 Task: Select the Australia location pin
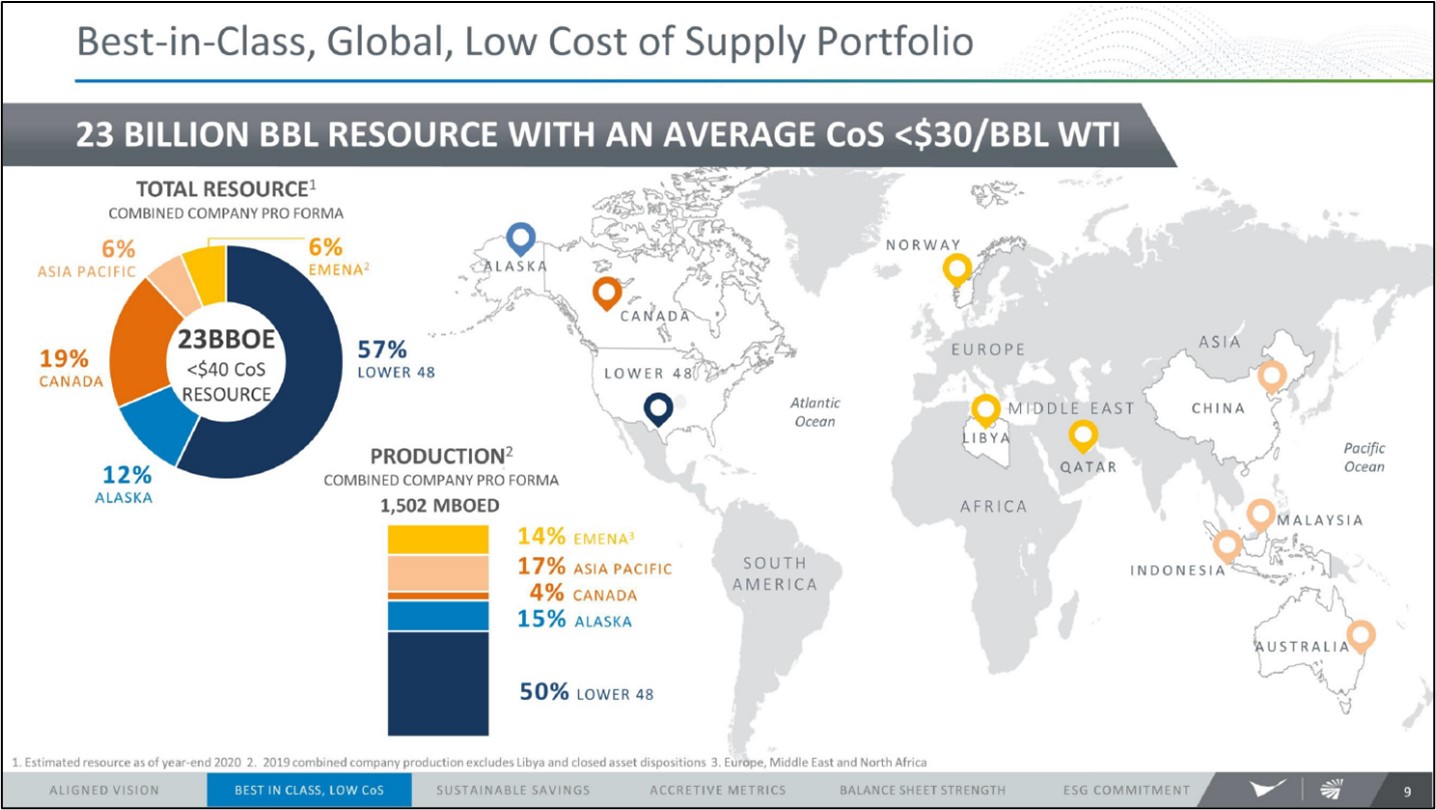pos(1360,635)
